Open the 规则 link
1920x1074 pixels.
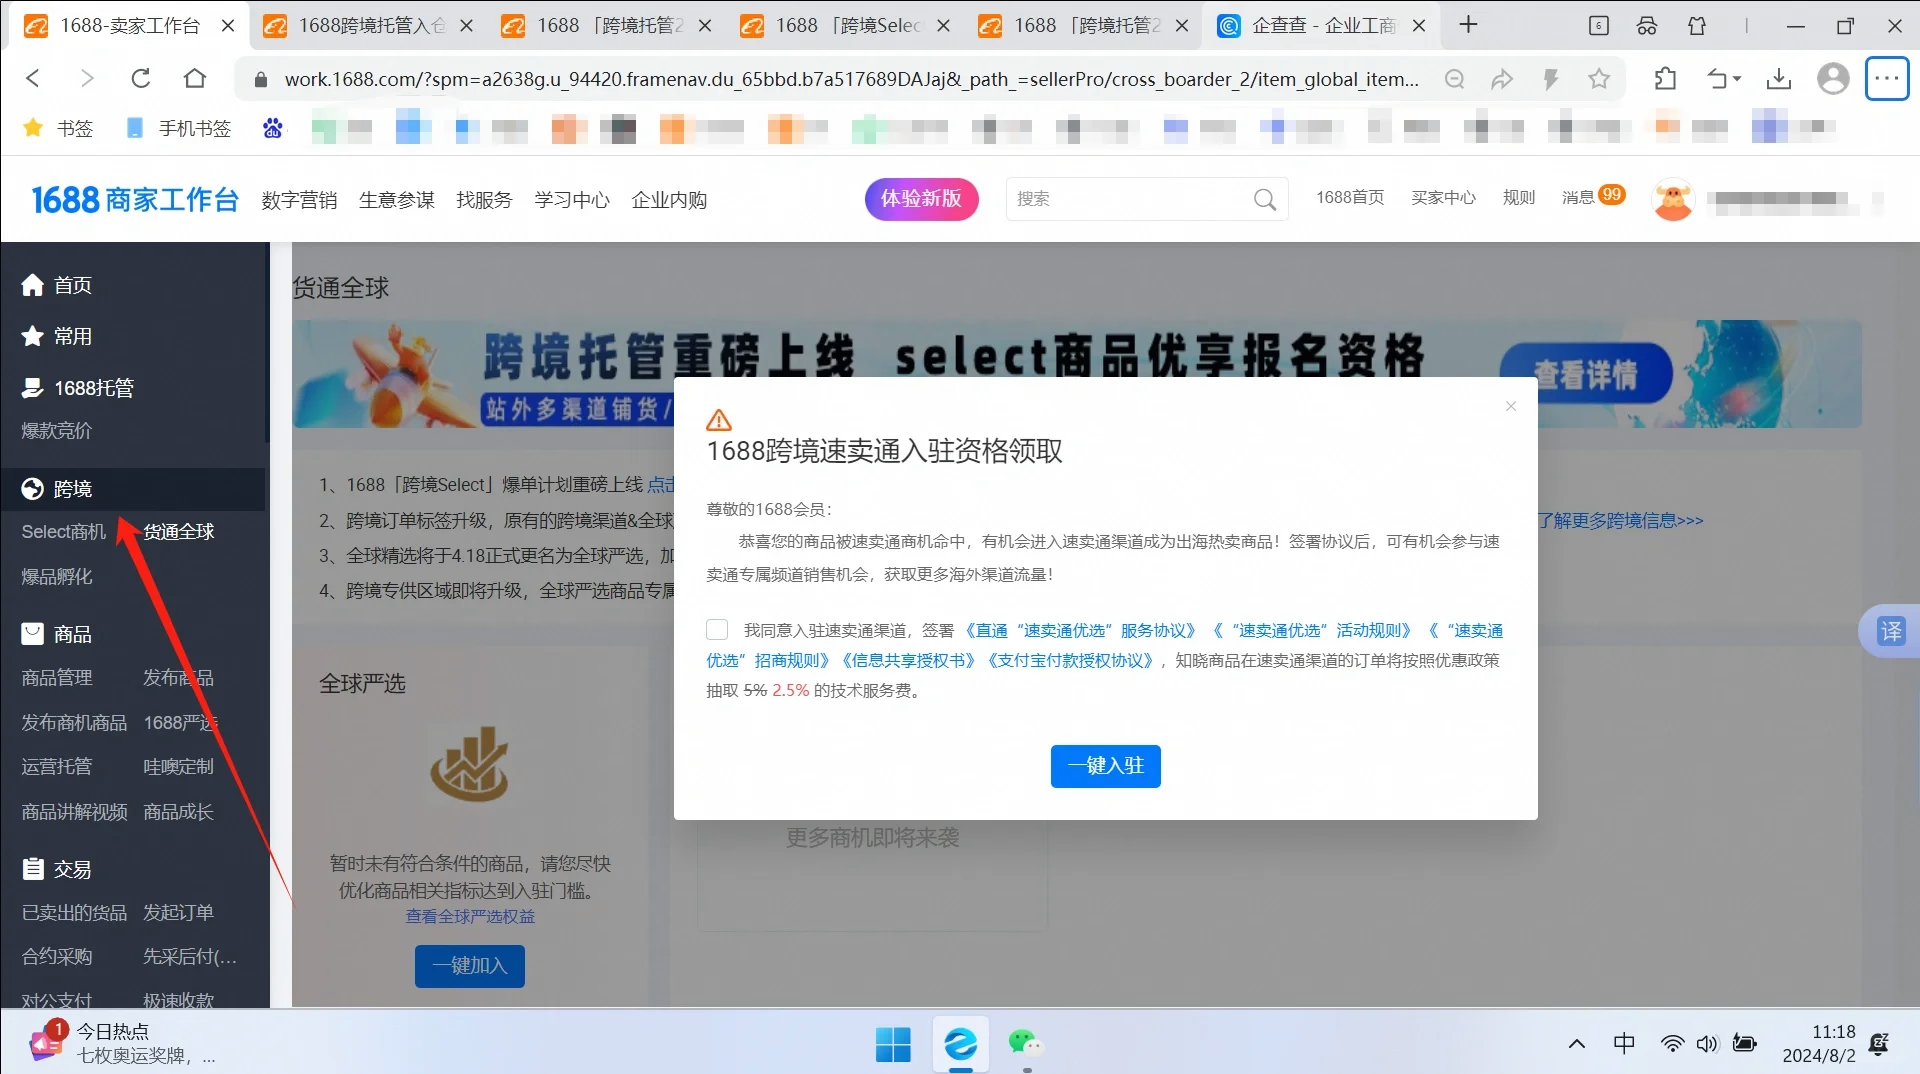point(1518,198)
